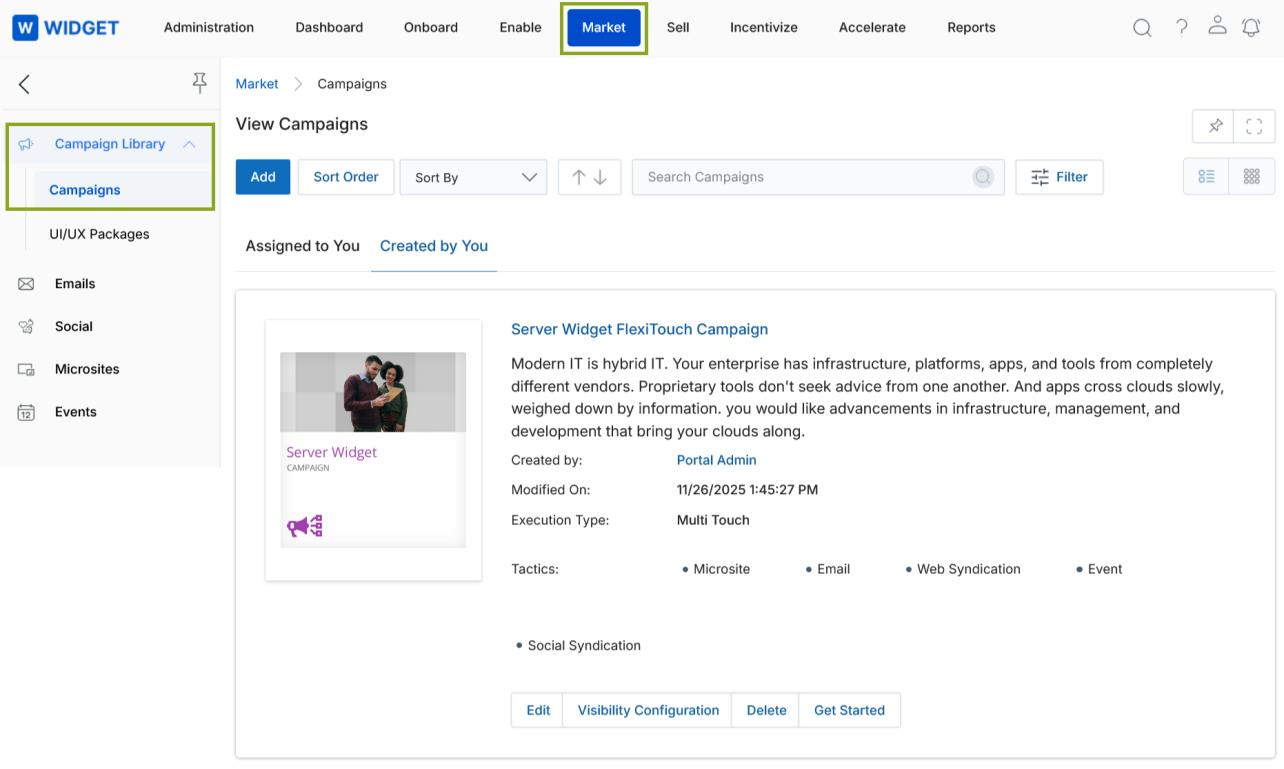The height and width of the screenshot is (769, 1284).
Task: Open the Onboard menu
Action: tap(431, 27)
